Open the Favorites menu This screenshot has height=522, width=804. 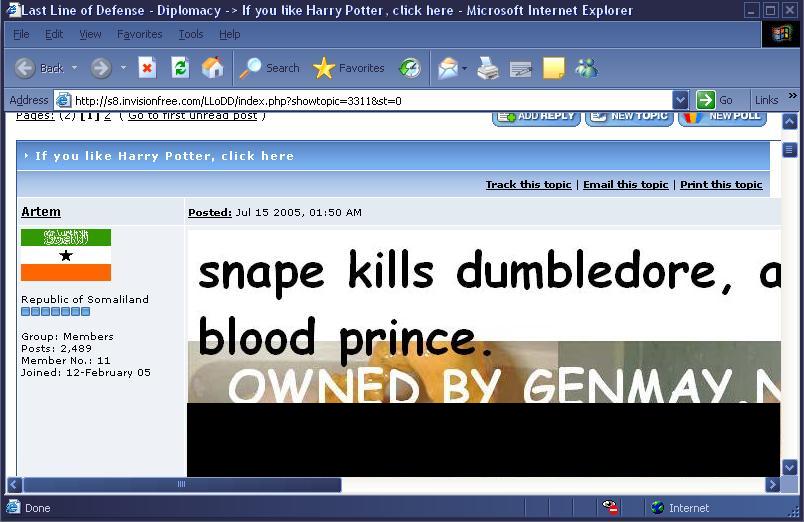pyautogui.click(x=139, y=34)
